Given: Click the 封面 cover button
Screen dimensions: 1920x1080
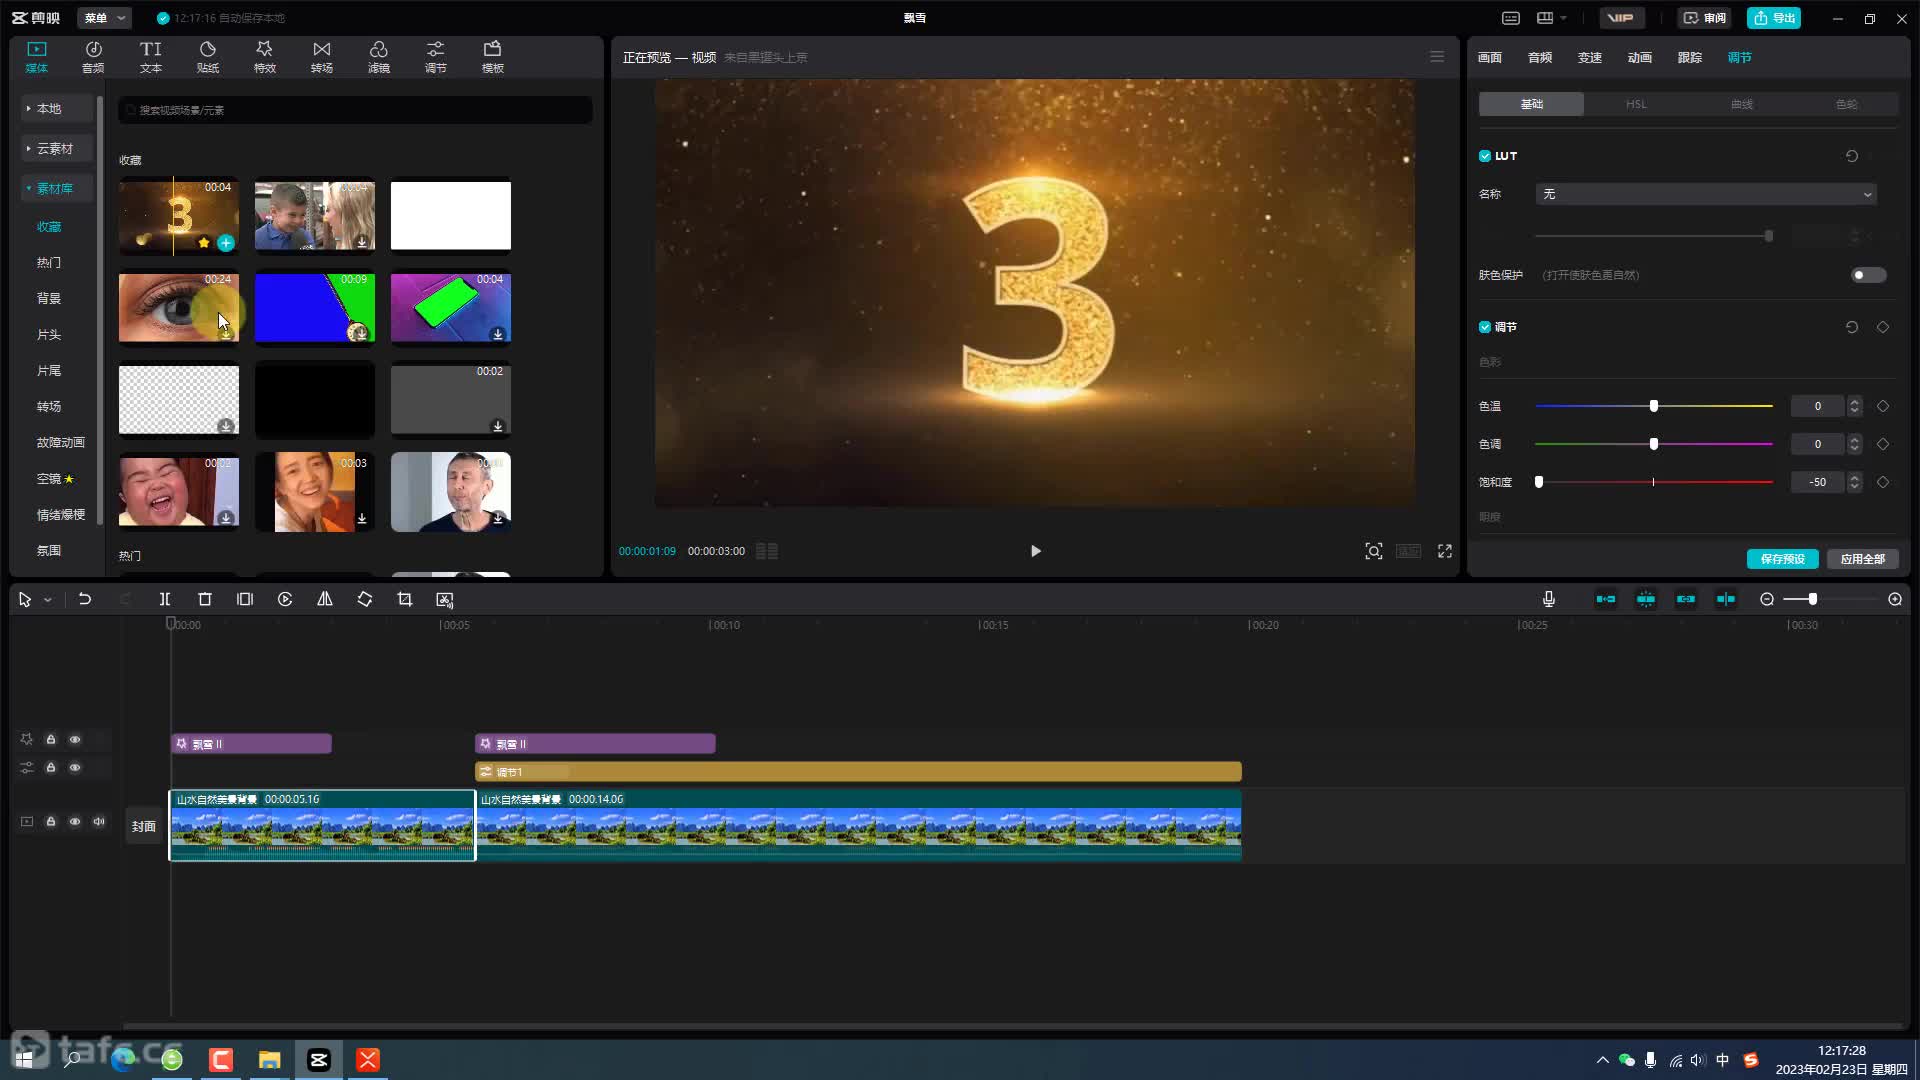Looking at the screenshot, I should click(144, 826).
